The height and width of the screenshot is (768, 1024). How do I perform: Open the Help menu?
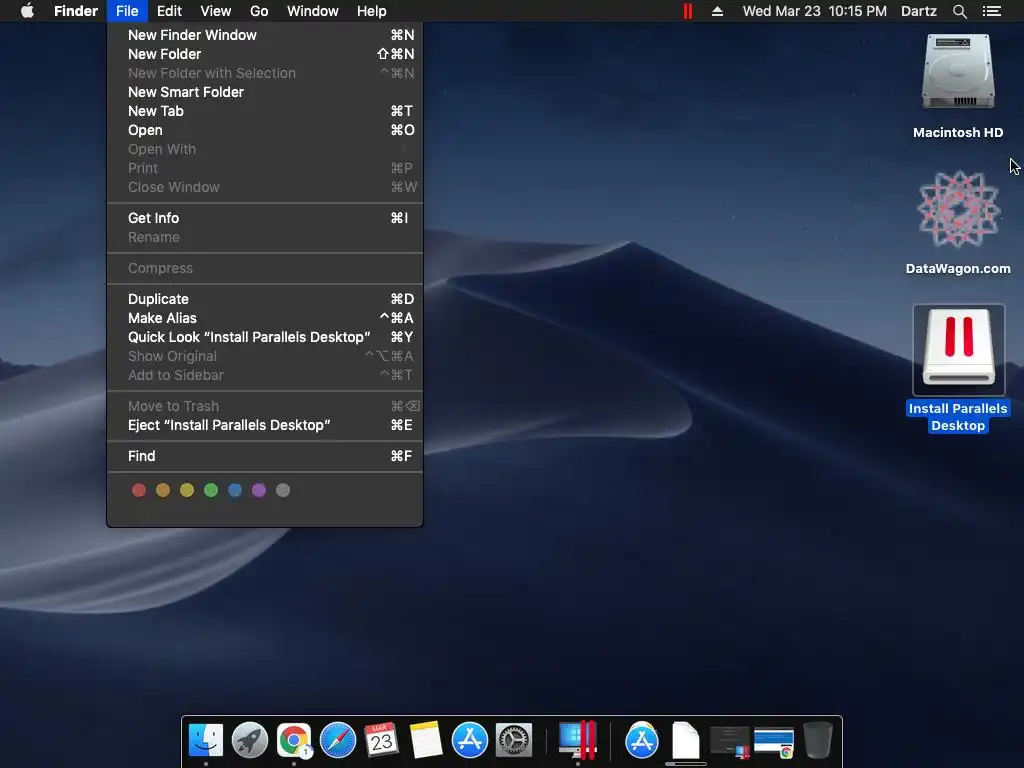coord(372,11)
